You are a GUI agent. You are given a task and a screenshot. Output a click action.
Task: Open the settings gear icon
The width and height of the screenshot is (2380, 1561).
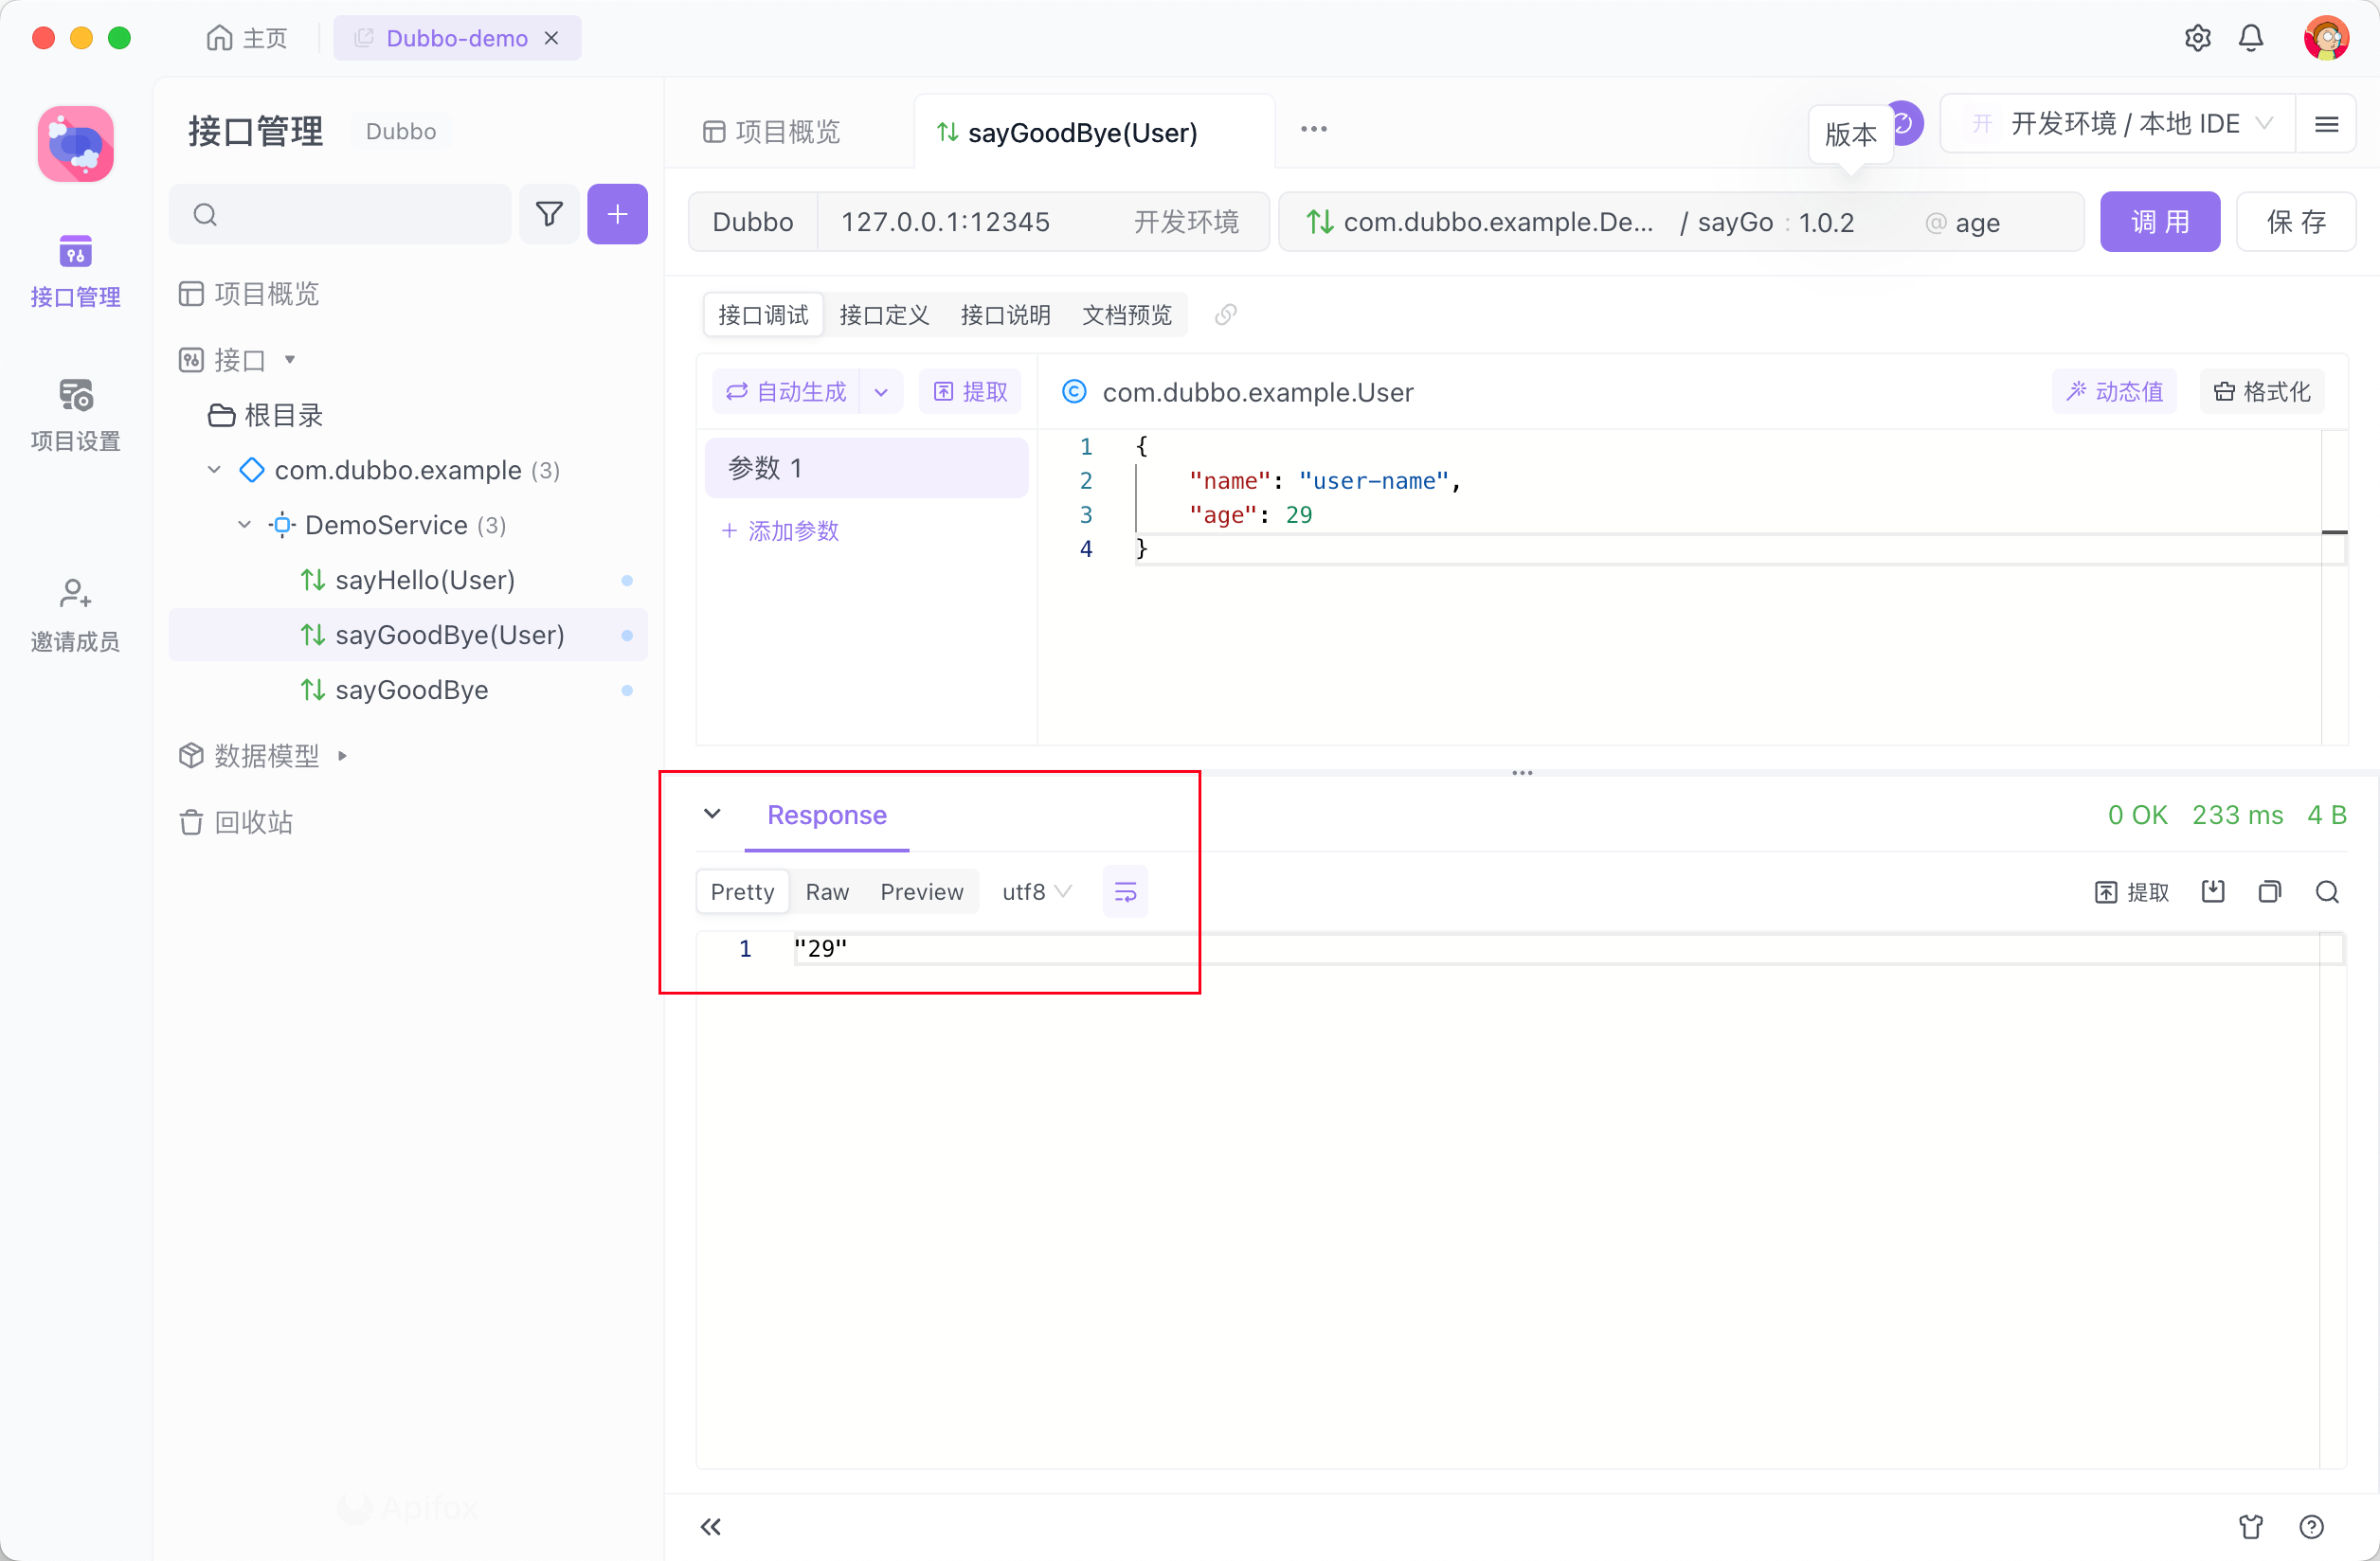coord(2197,38)
